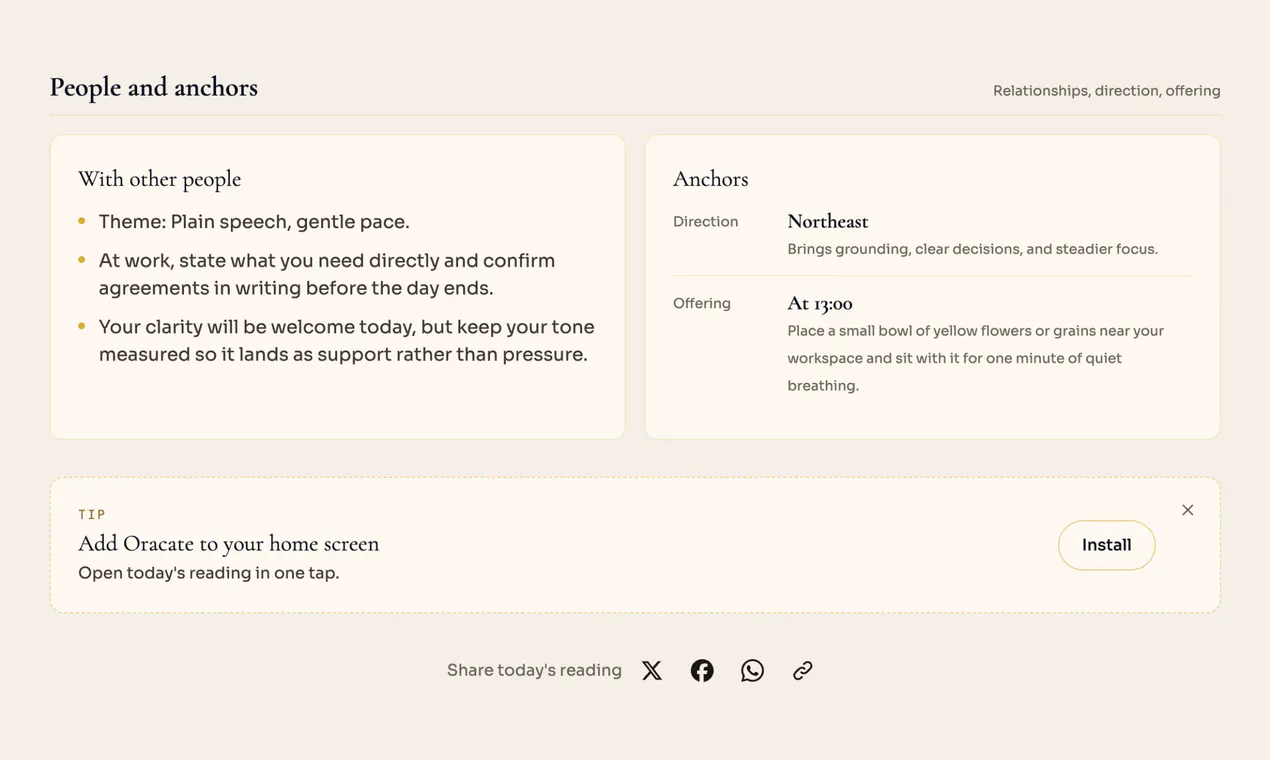Dismiss the home screen tip

[x=1187, y=510]
